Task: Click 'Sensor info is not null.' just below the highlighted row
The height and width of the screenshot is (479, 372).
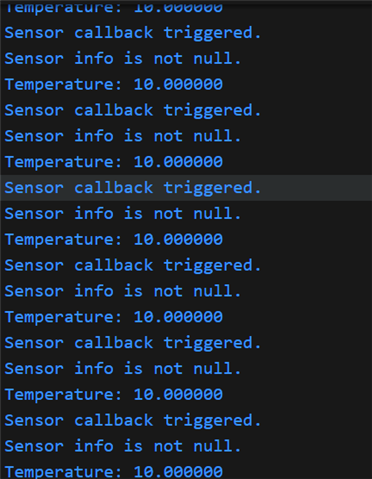Action: (x=123, y=214)
